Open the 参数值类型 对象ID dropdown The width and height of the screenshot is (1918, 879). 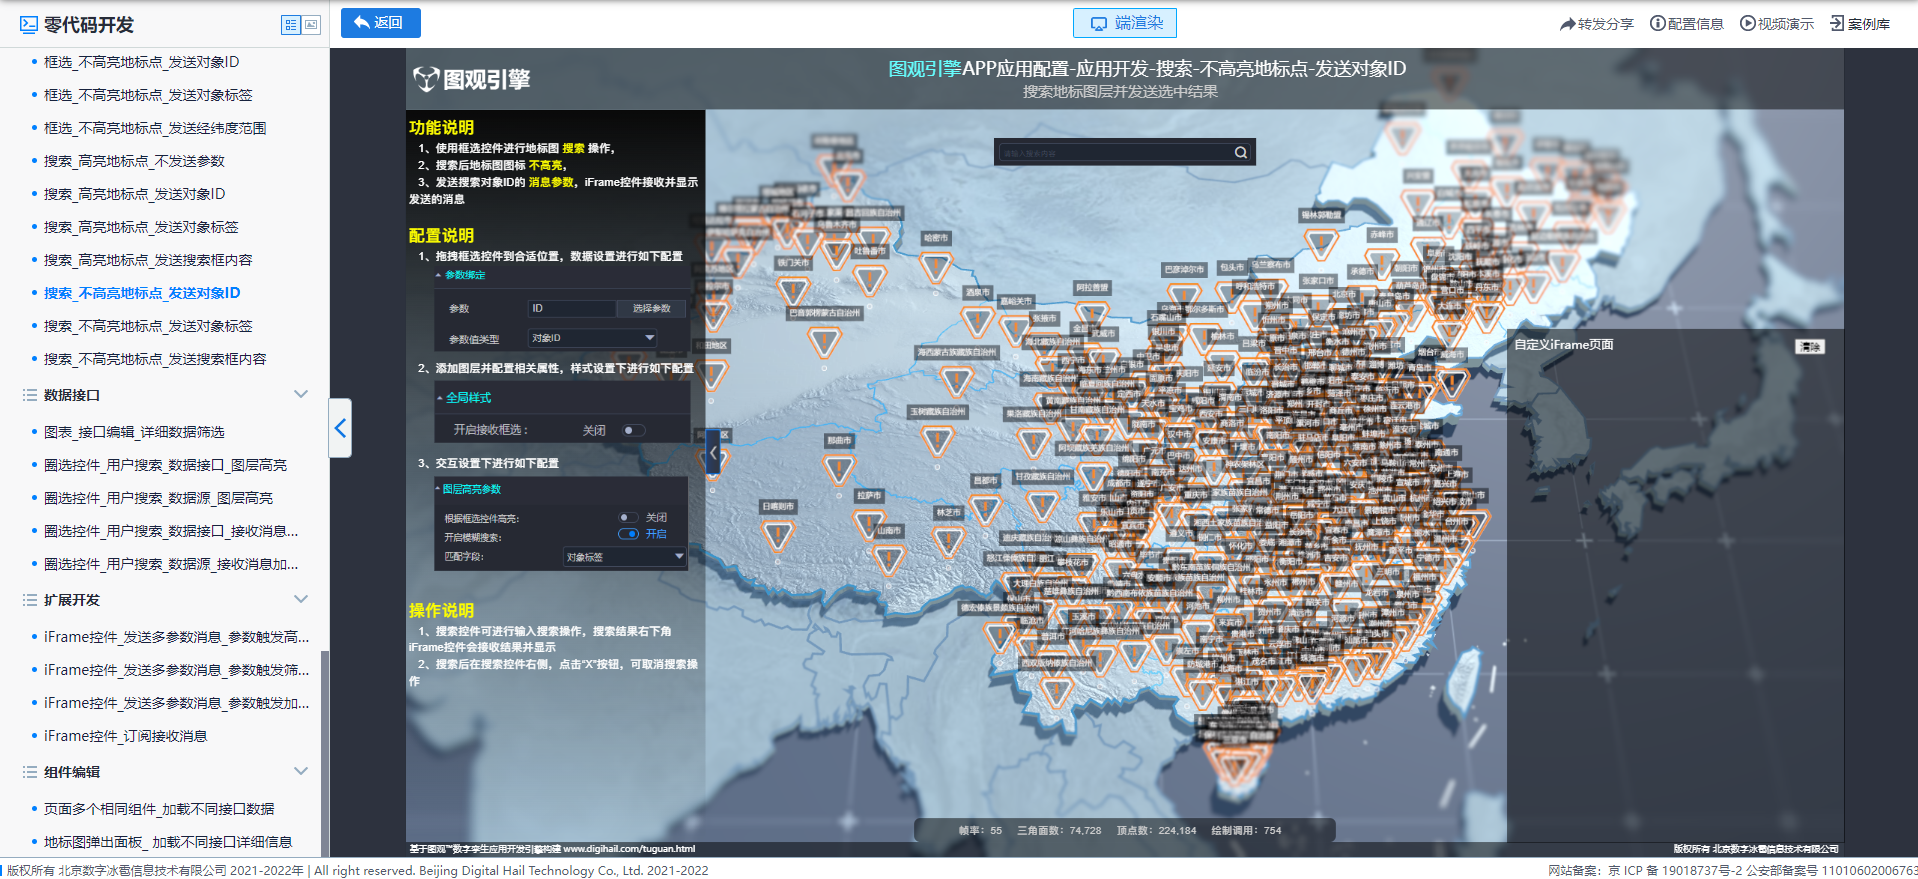pyautogui.click(x=592, y=338)
